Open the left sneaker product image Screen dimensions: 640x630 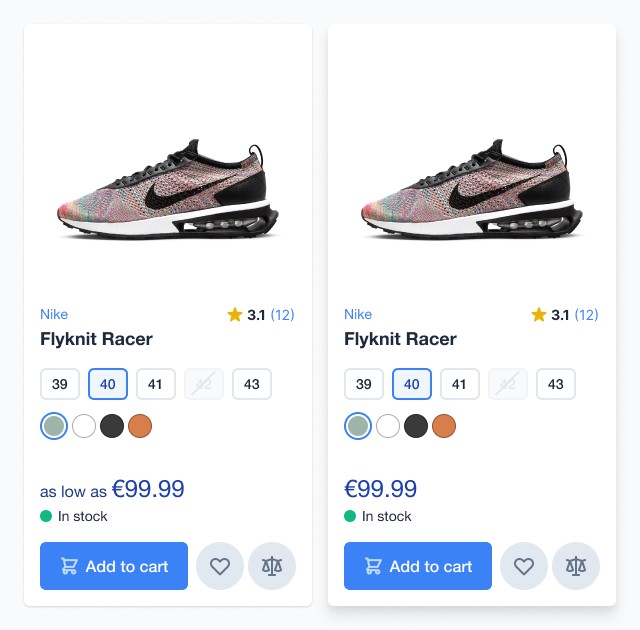[168, 189]
